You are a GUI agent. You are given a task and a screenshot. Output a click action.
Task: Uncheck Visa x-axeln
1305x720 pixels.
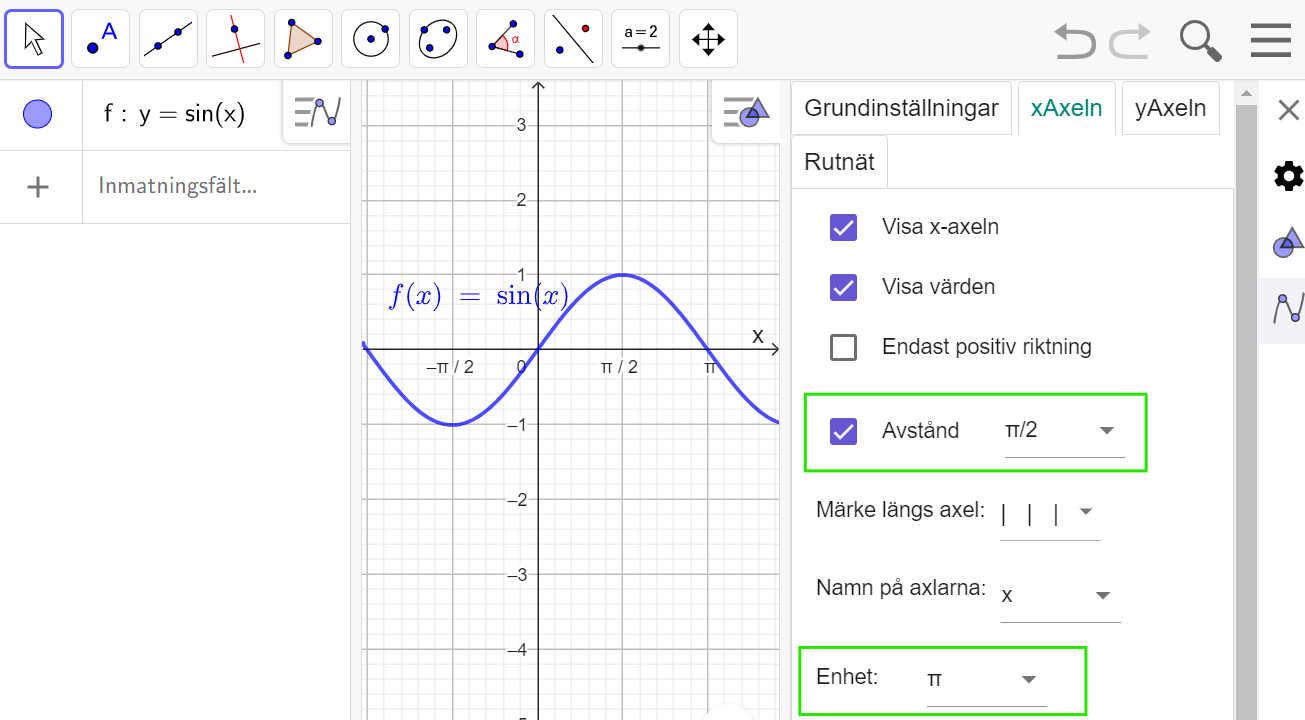click(x=843, y=227)
